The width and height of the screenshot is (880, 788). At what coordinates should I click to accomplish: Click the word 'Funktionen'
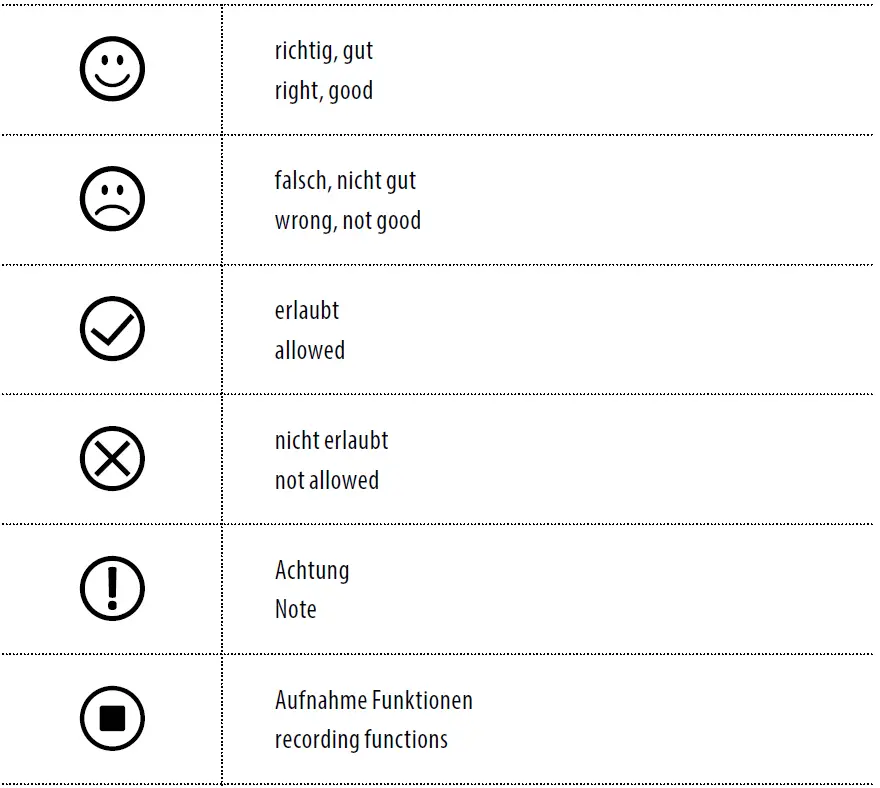(x=422, y=701)
